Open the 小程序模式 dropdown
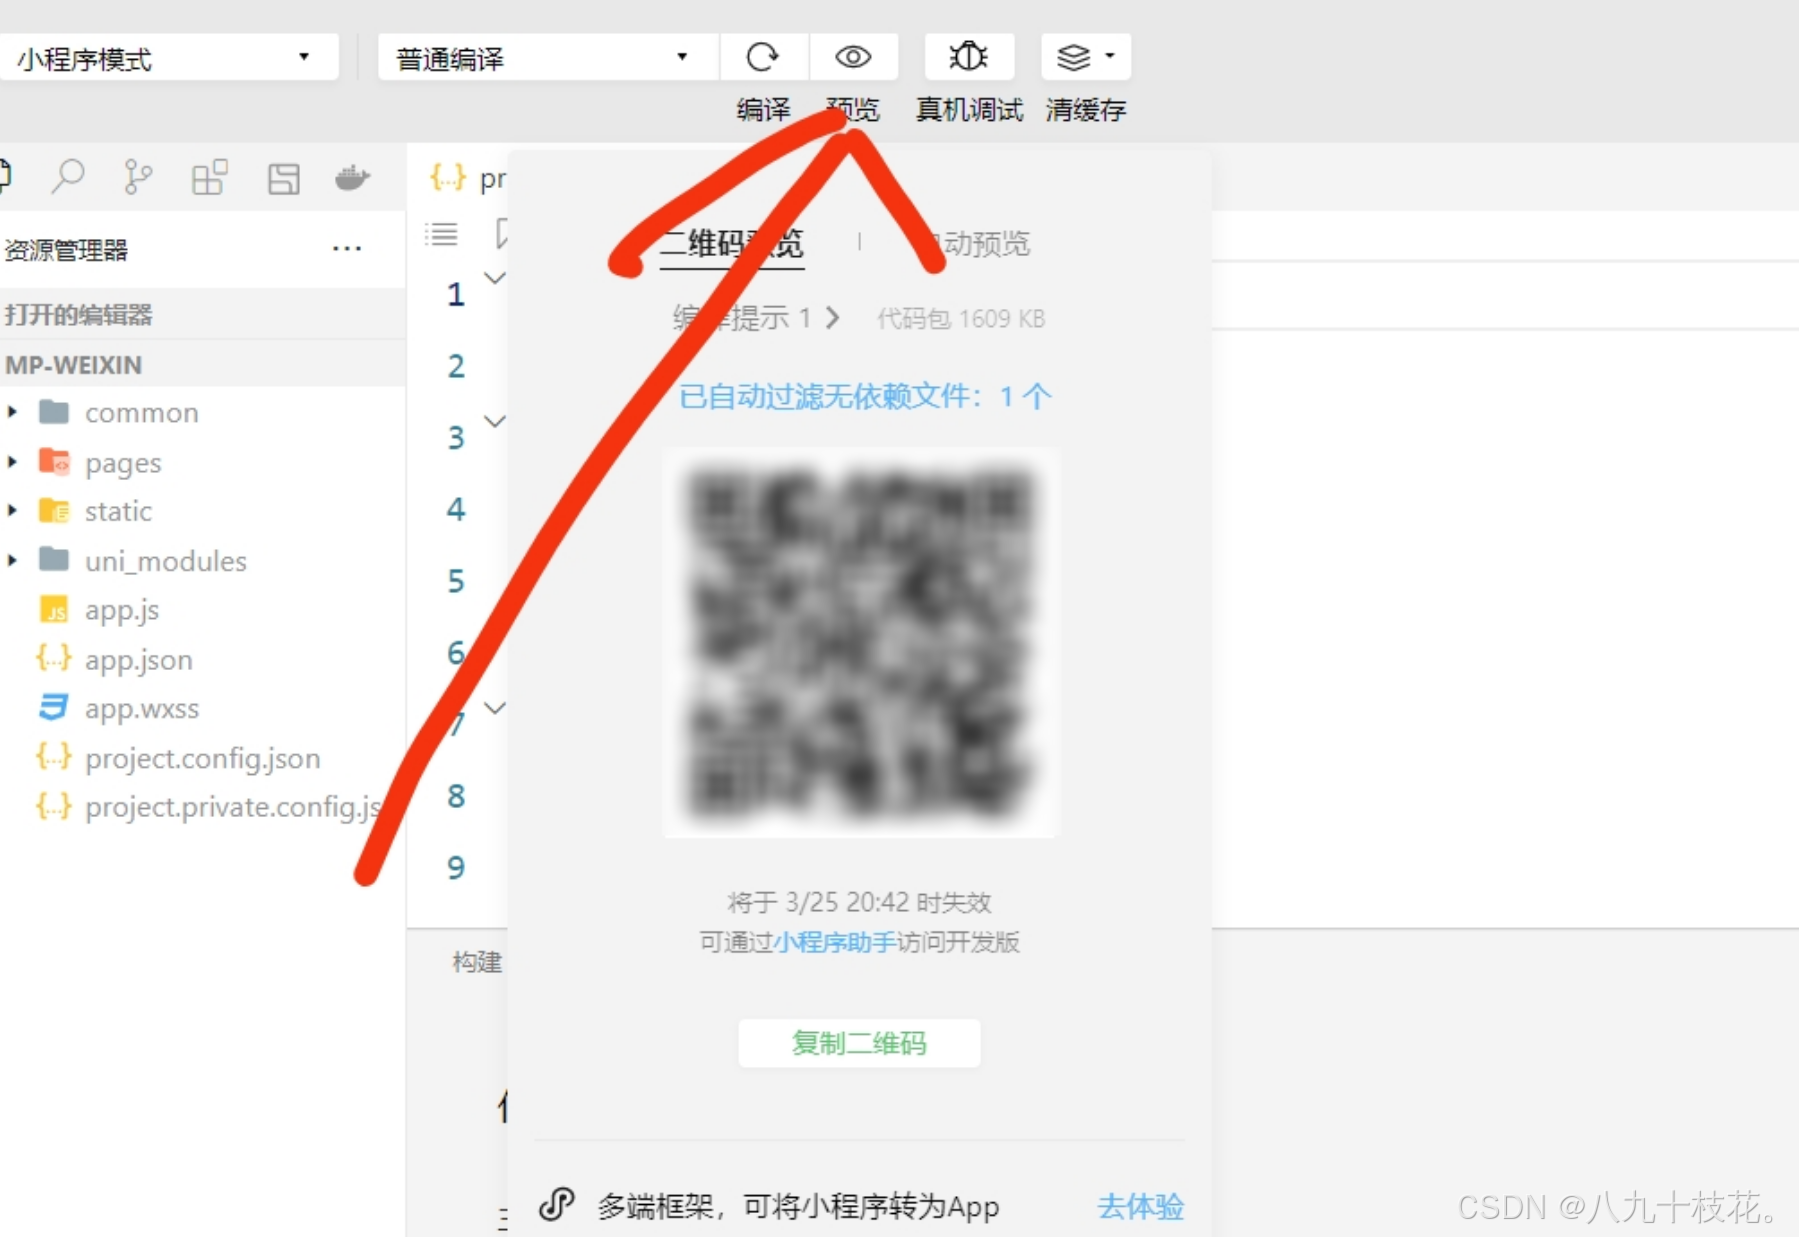The height and width of the screenshot is (1237, 1799). tap(305, 57)
